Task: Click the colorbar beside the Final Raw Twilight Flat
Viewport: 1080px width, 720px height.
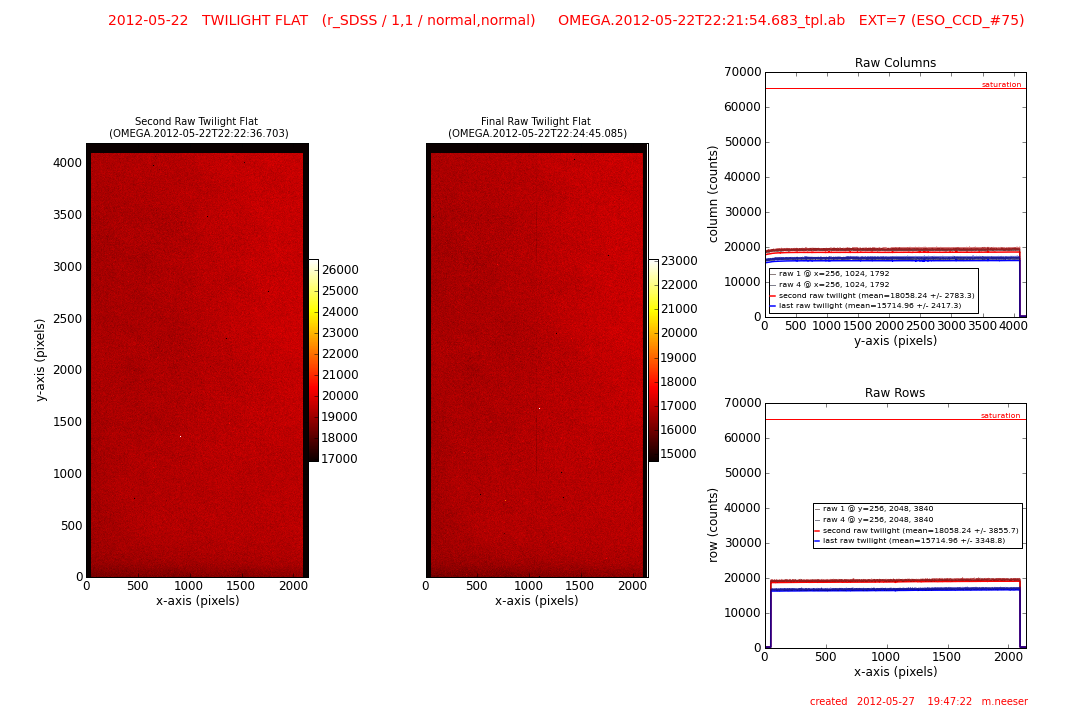Action: click(x=653, y=360)
